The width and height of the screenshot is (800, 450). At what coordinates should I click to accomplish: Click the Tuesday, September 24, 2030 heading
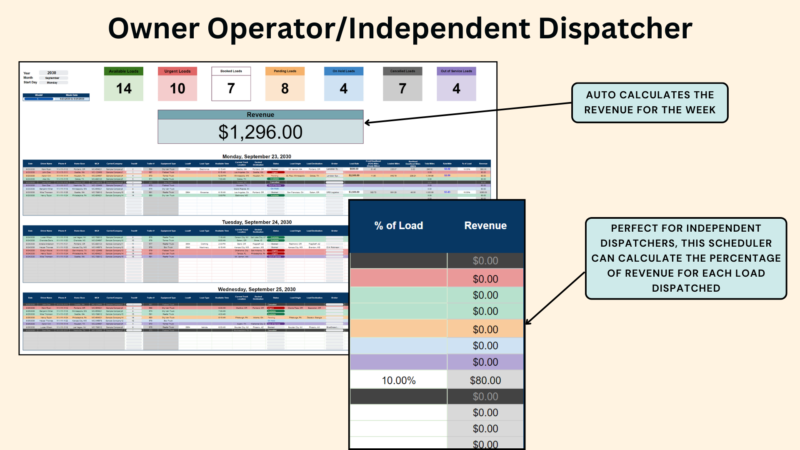pos(257,222)
